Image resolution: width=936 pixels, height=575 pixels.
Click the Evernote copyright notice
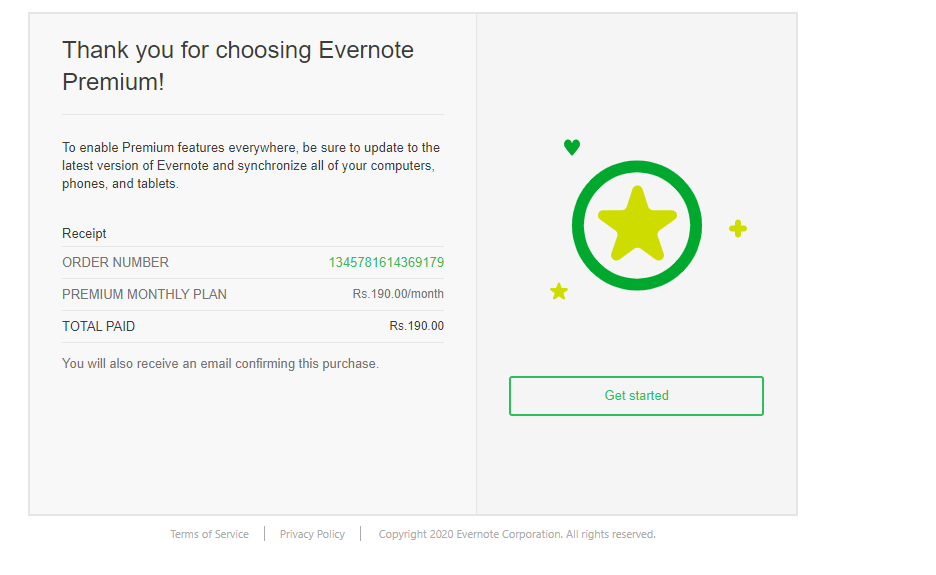tap(517, 534)
